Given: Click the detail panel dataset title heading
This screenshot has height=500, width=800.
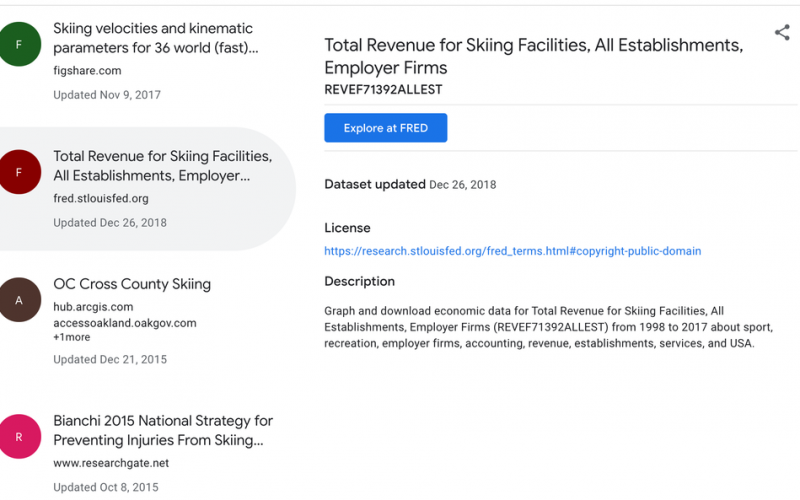Looking at the screenshot, I should pyautogui.click(x=534, y=56).
